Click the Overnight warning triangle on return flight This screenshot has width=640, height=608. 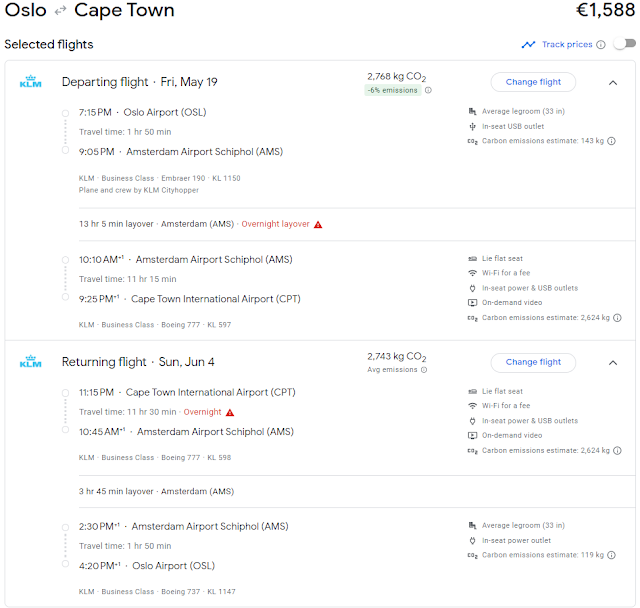(x=230, y=413)
